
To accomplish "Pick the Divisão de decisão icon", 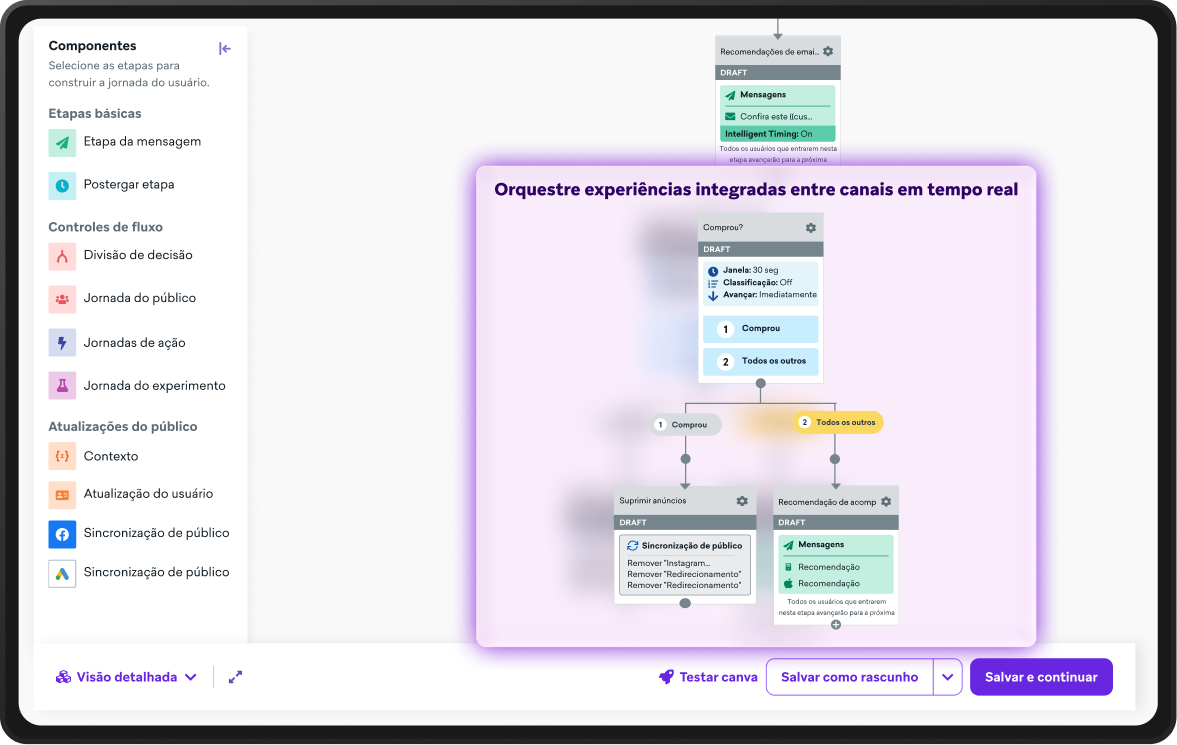I will pyautogui.click(x=62, y=256).
